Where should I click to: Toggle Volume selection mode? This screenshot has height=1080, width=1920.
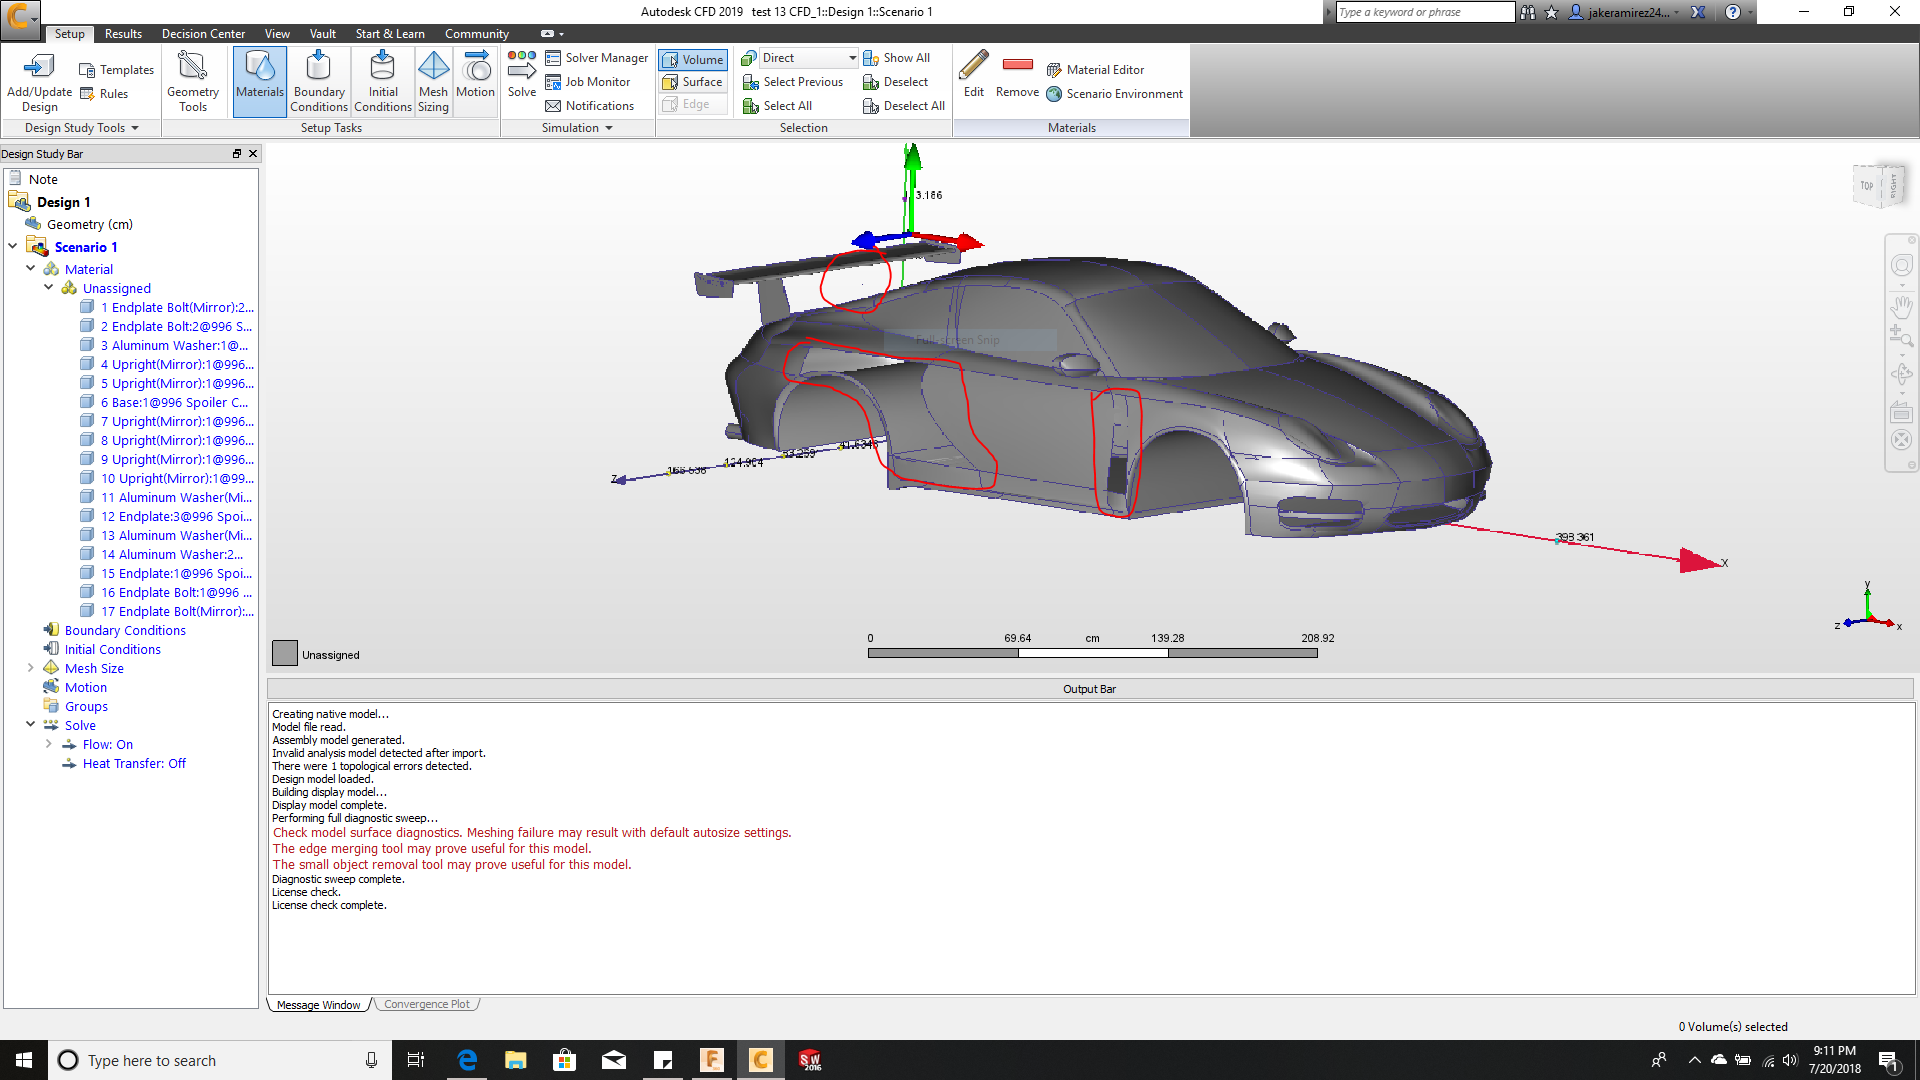click(692, 59)
